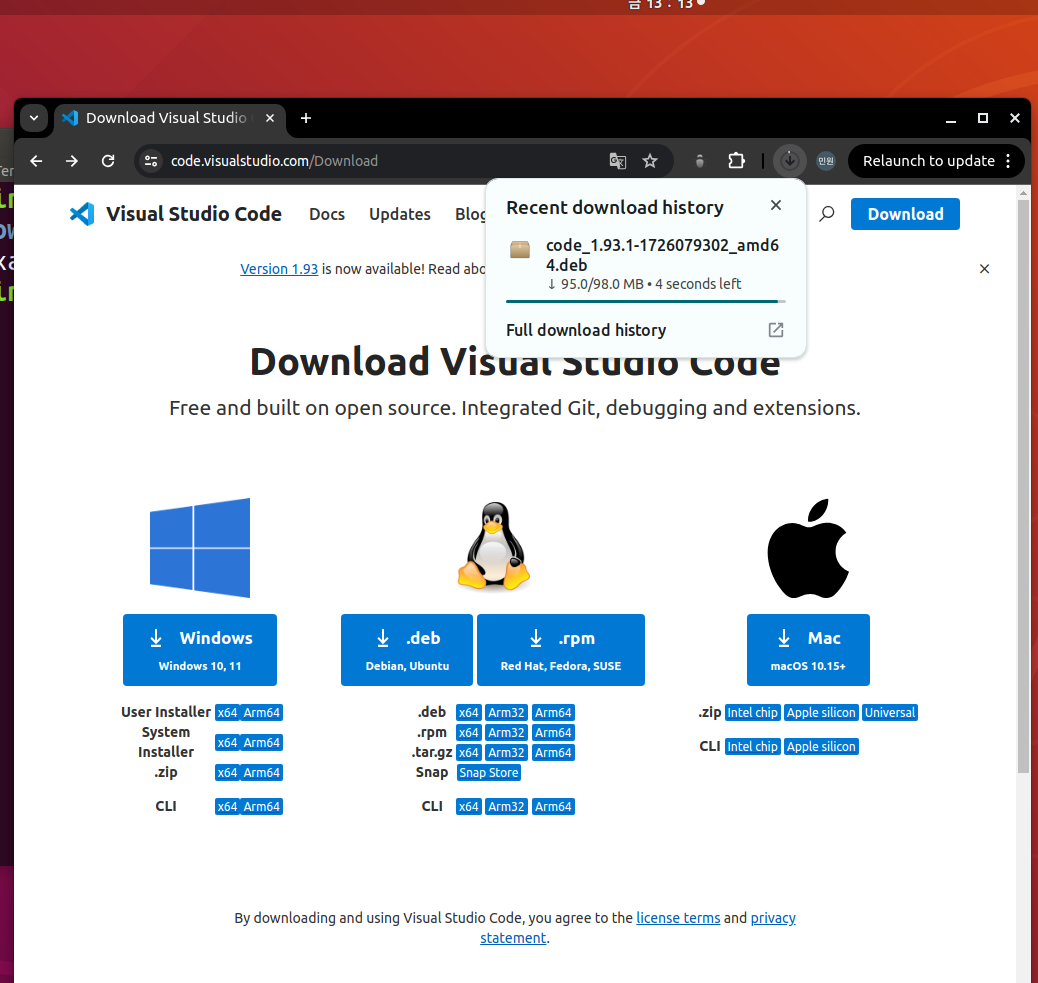Open a new tab with plus icon
The height and width of the screenshot is (983, 1038).
306,118
